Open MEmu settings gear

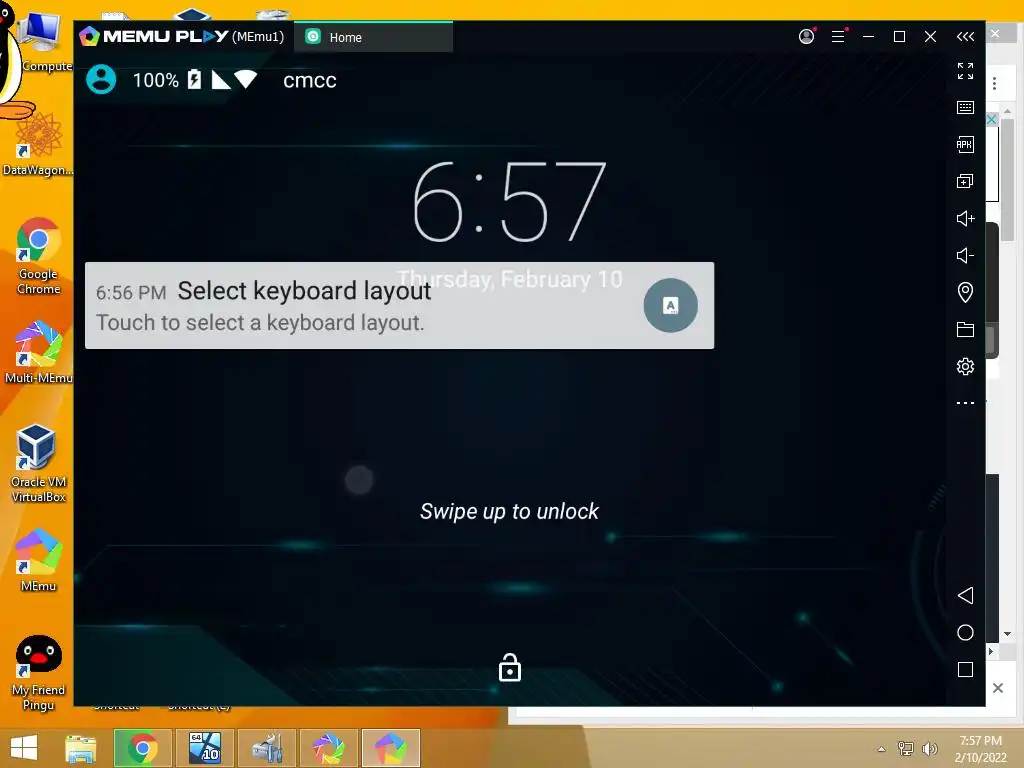[965, 366]
